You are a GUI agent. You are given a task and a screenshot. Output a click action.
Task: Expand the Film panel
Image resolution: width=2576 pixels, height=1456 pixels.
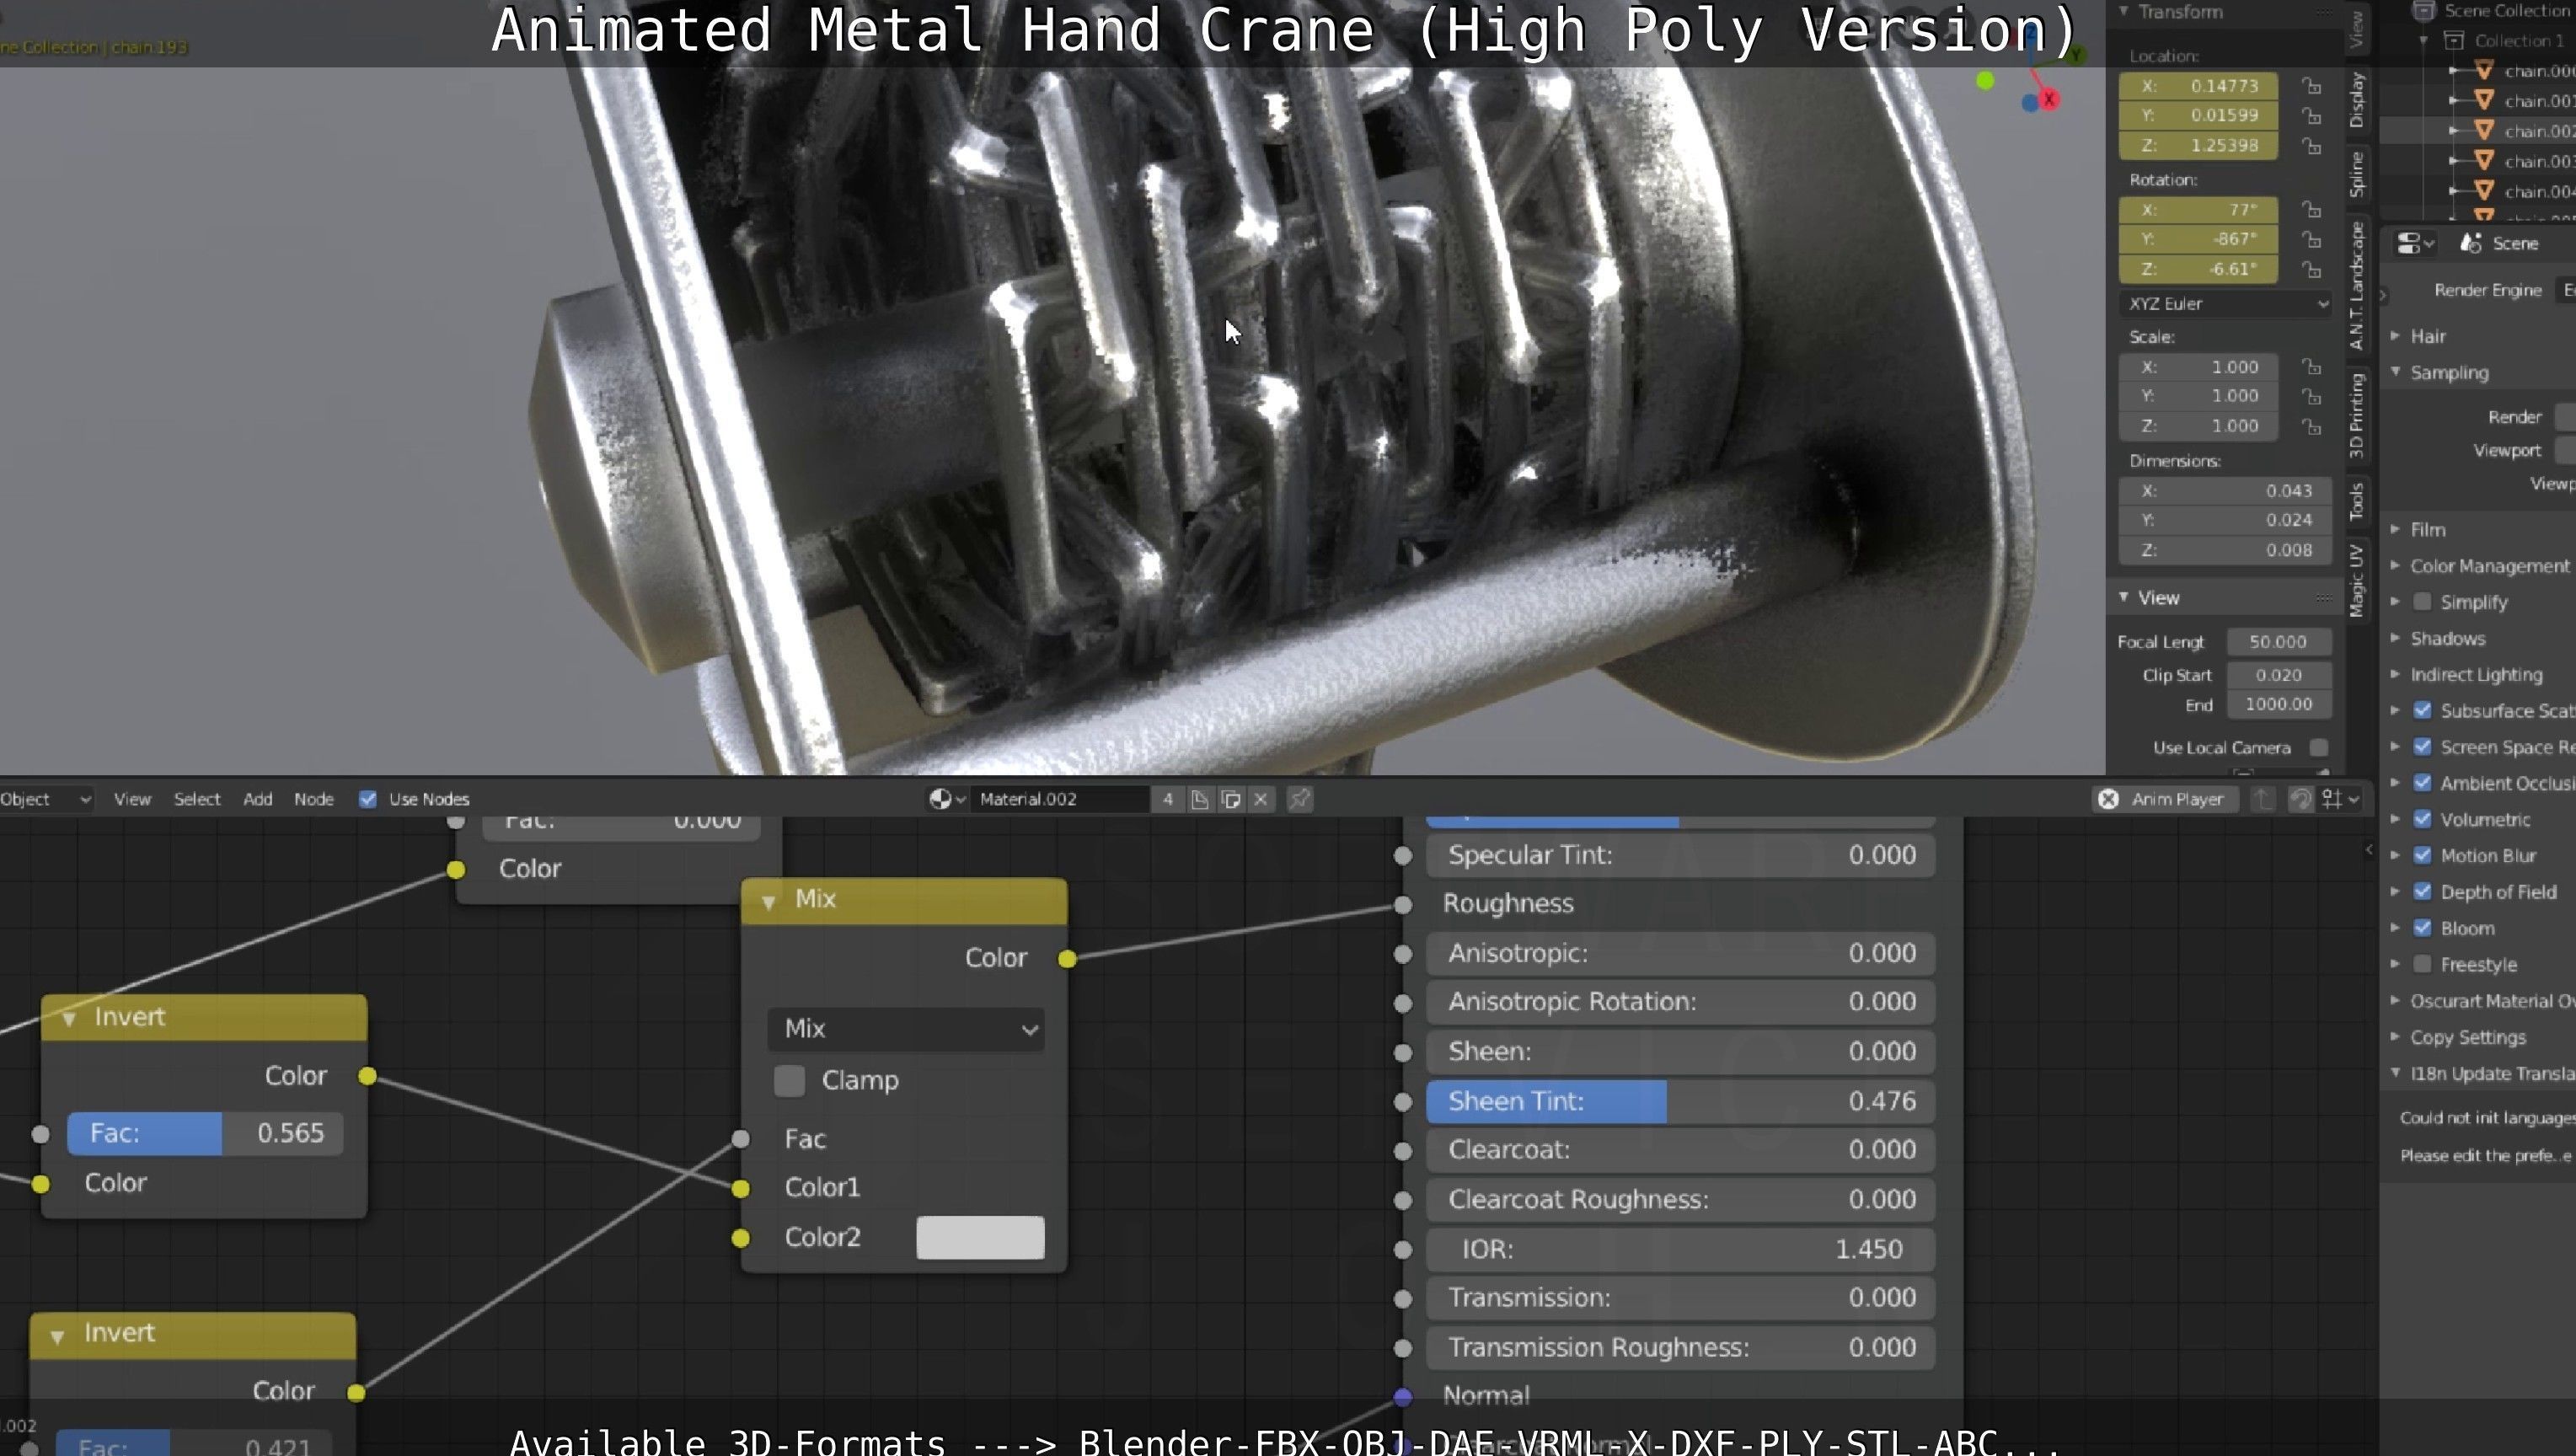pyautogui.click(x=2395, y=529)
